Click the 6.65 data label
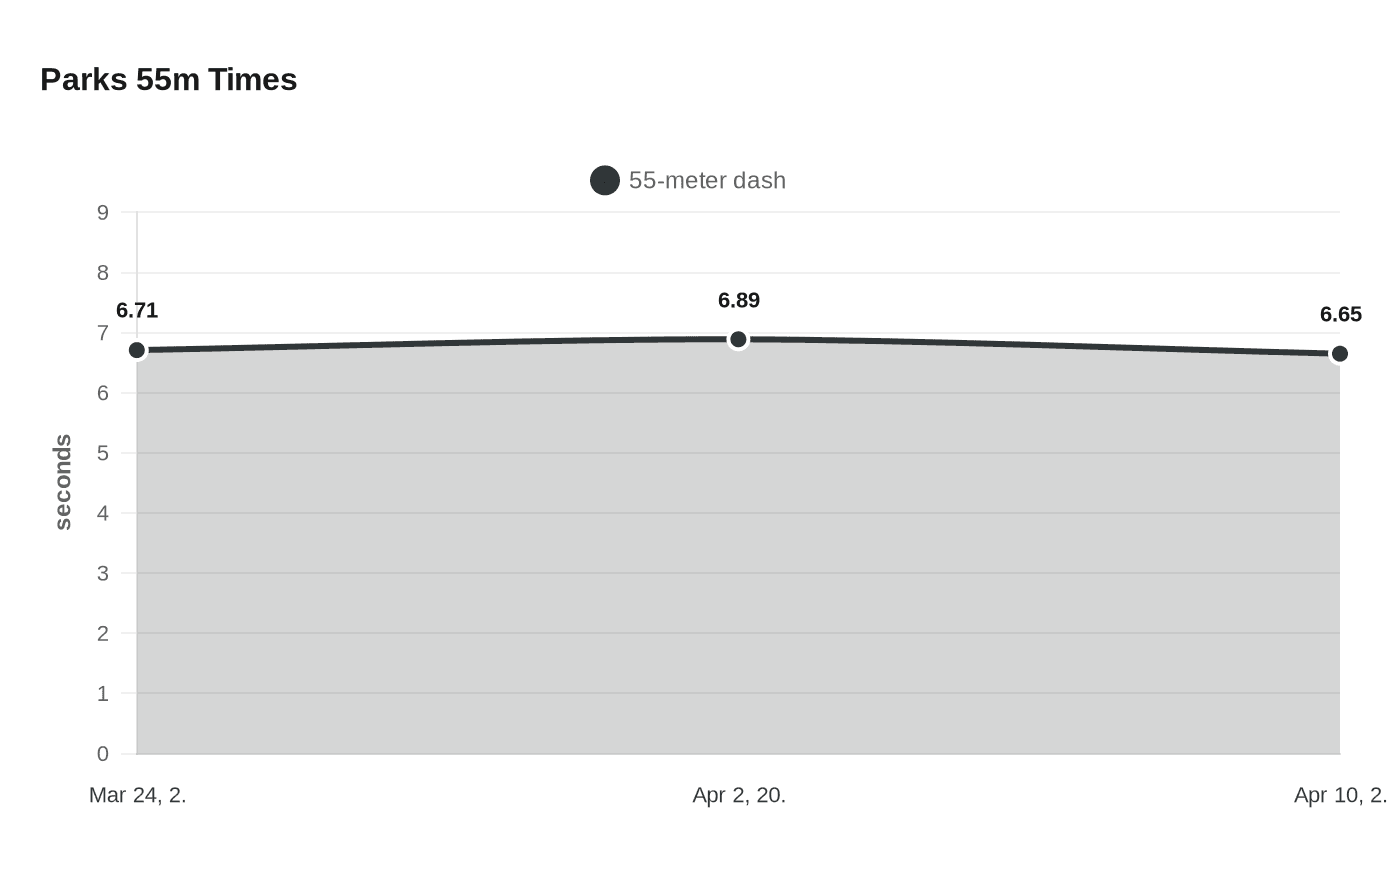 click(x=1340, y=315)
